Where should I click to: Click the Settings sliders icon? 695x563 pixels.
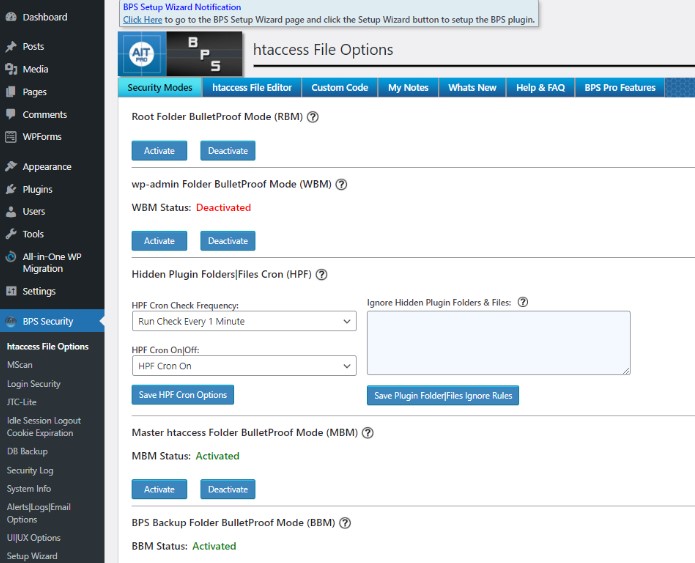coord(11,291)
